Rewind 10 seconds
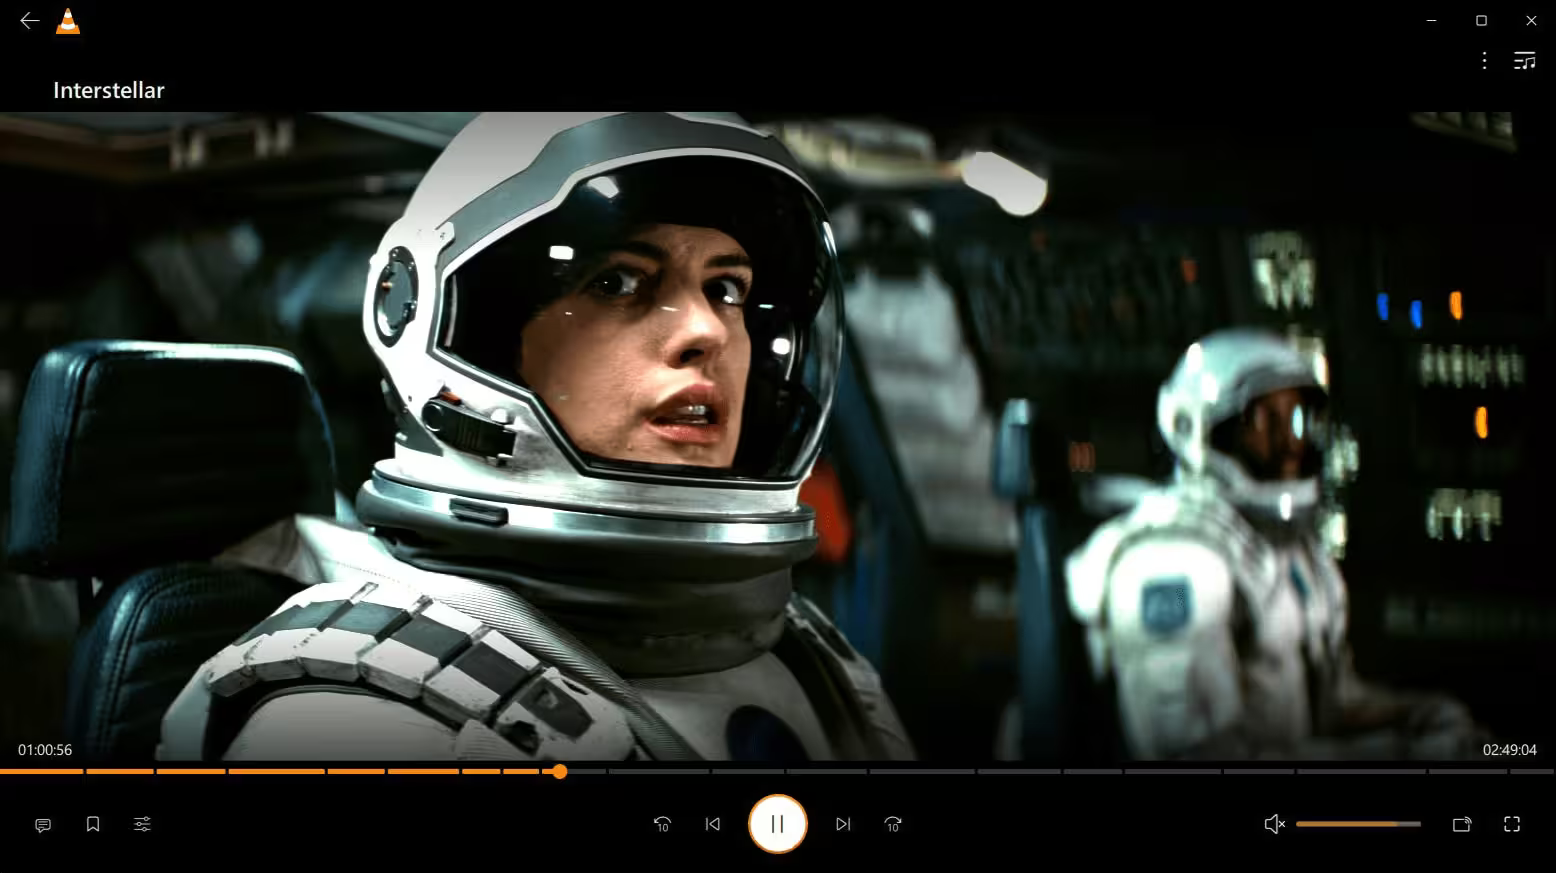This screenshot has height=873, width=1556. click(x=662, y=824)
